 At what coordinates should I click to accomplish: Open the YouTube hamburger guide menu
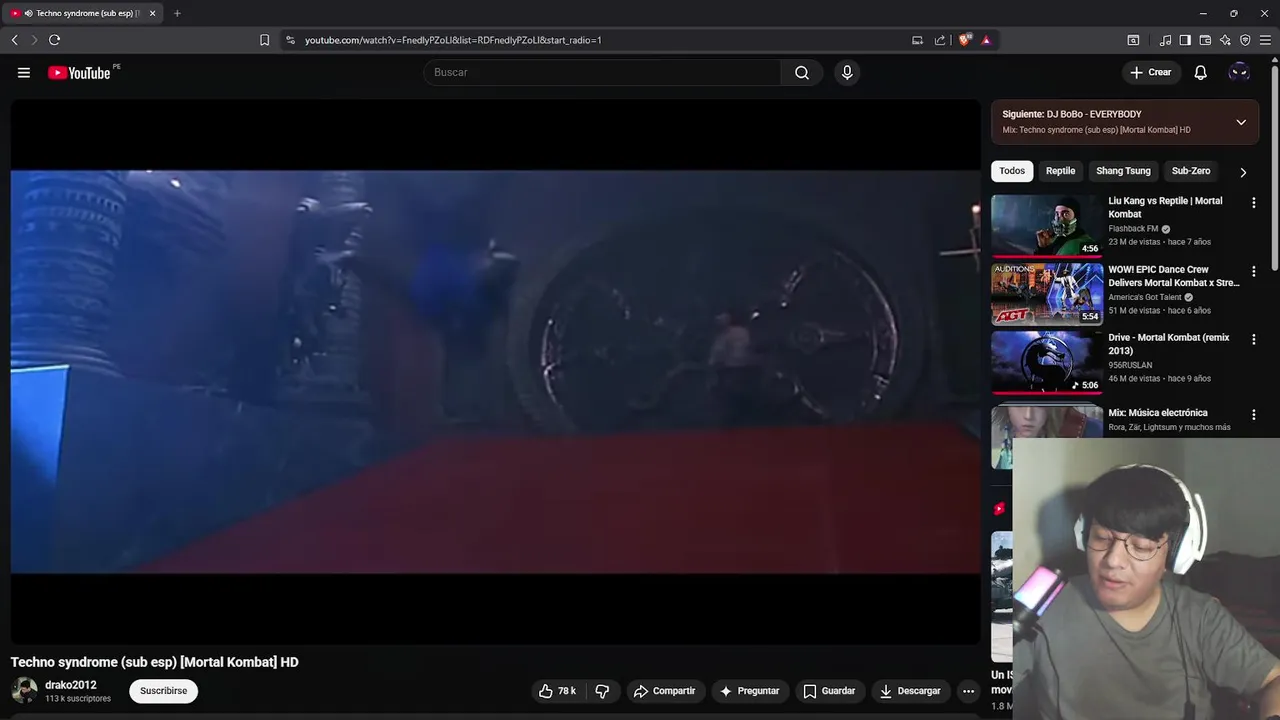click(x=24, y=72)
